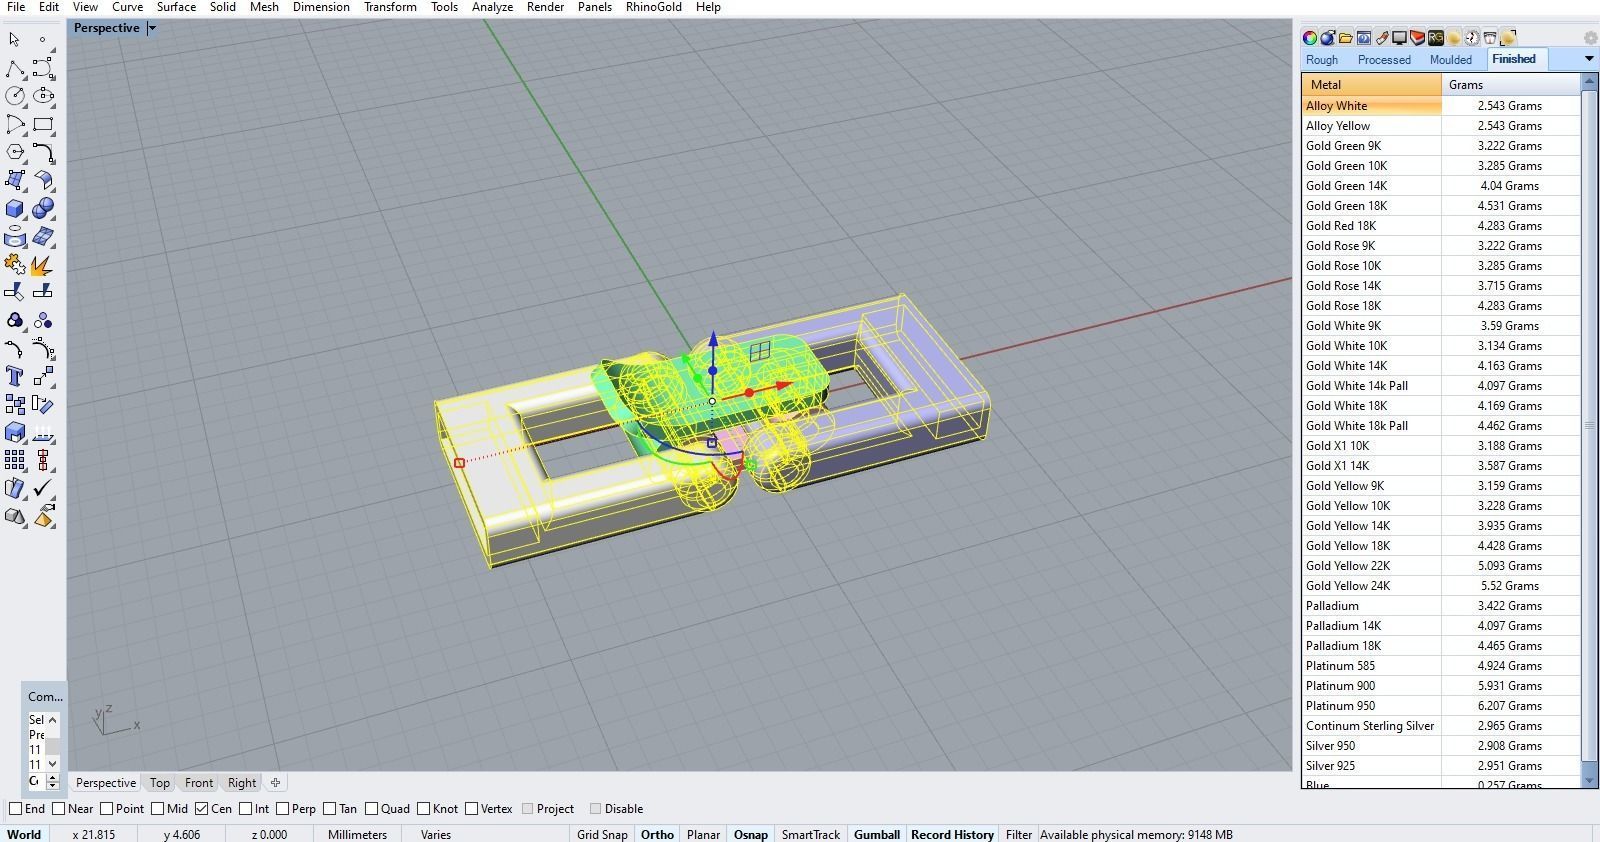Enable Mid object snap
The width and height of the screenshot is (1600, 842).
tap(157, 809)
